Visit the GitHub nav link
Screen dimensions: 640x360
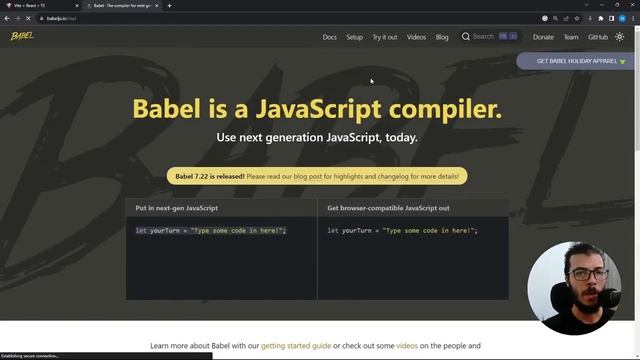pos(598,37)
